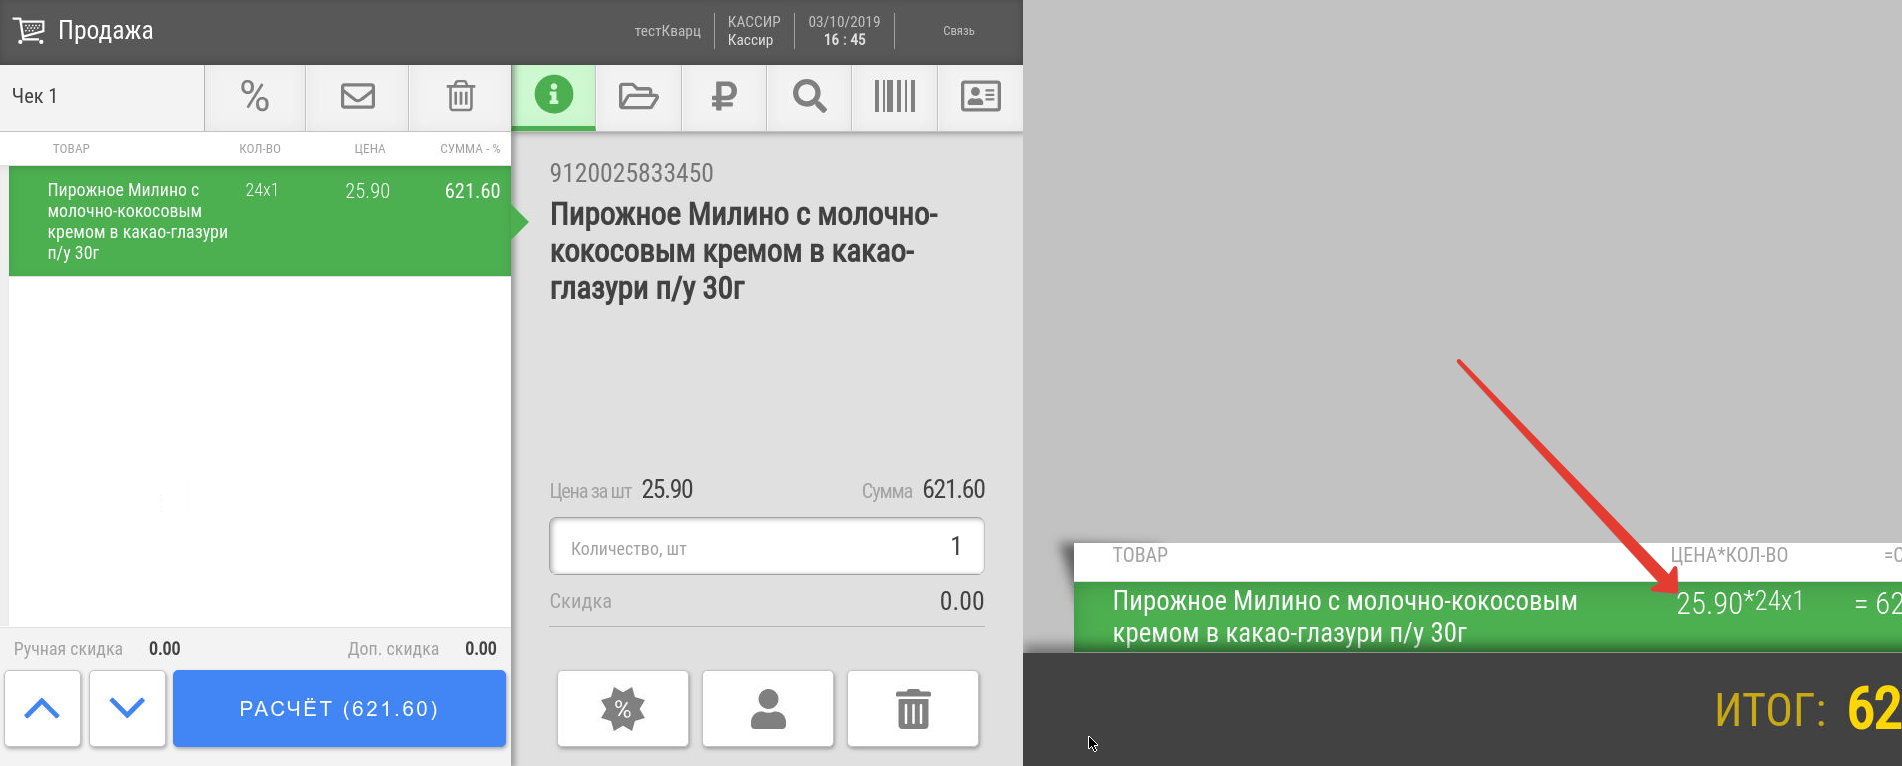Click the person silhouette button

(768, 709)
